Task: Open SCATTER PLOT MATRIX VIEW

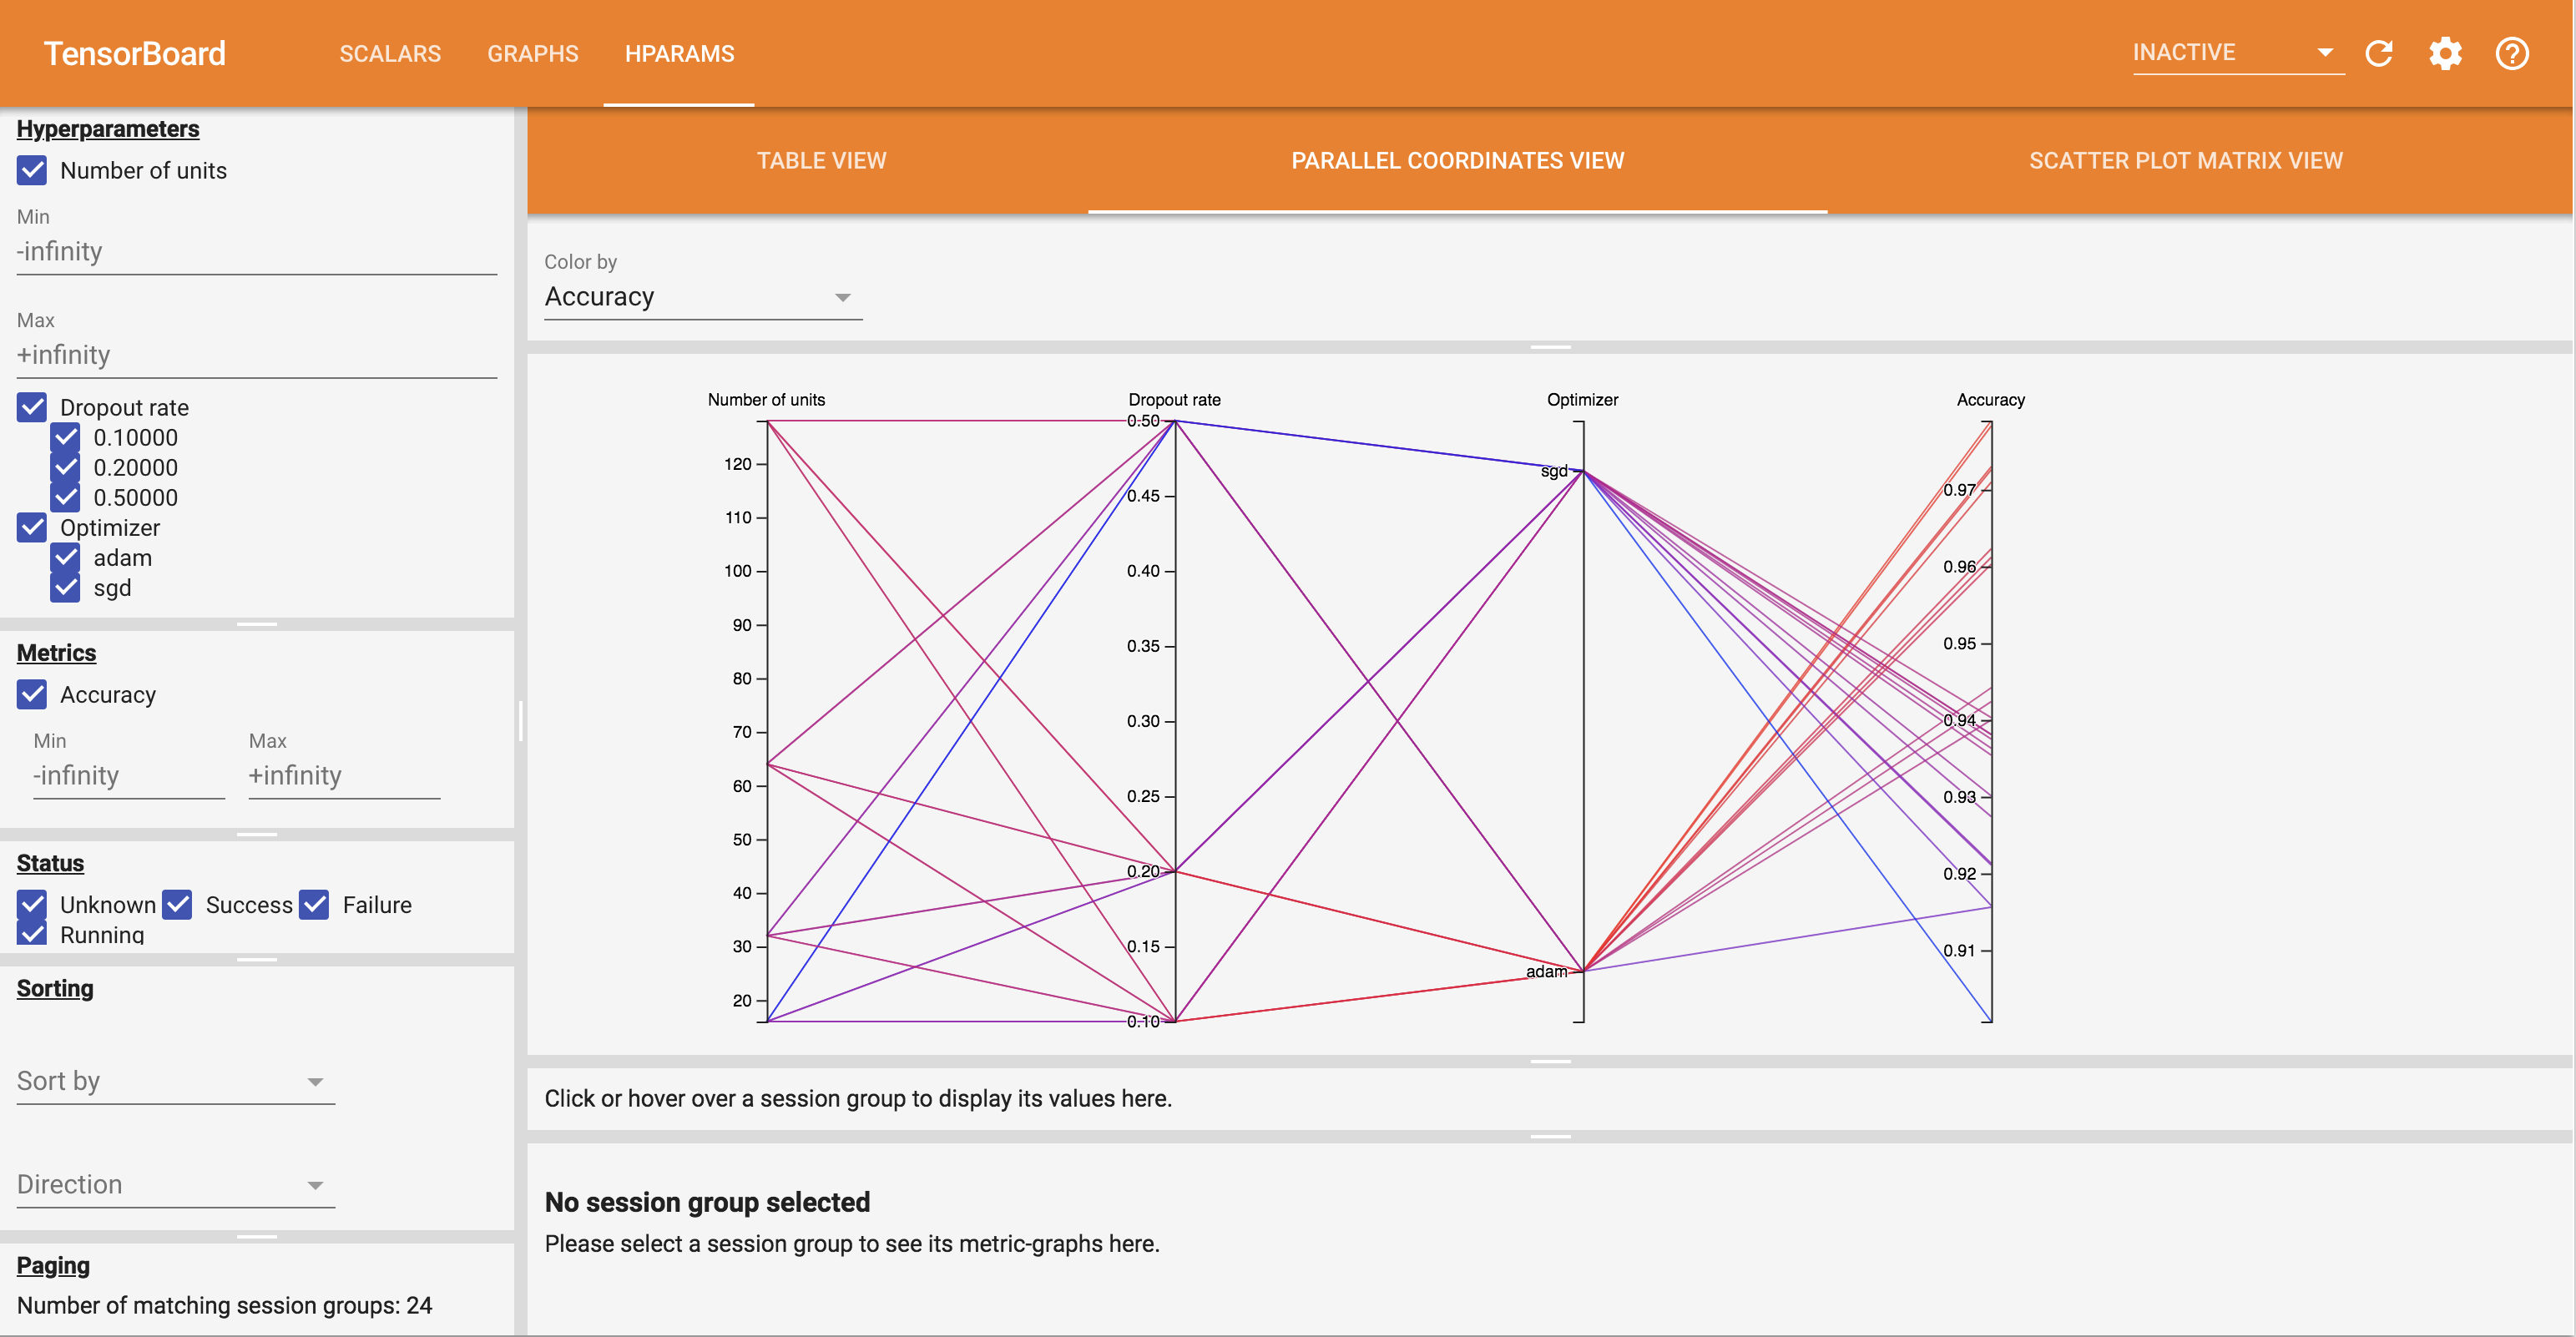Action: [x=2185, y=161]
